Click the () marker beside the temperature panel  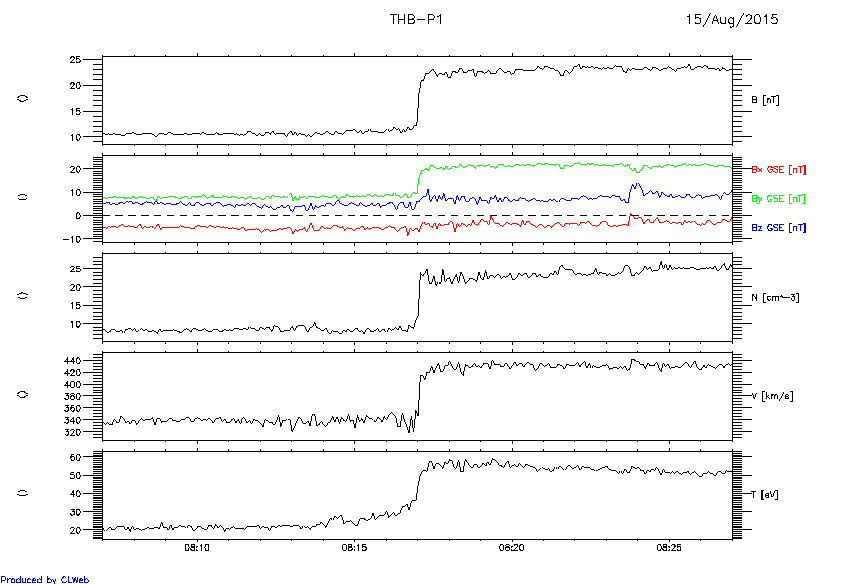pos(23,493)
